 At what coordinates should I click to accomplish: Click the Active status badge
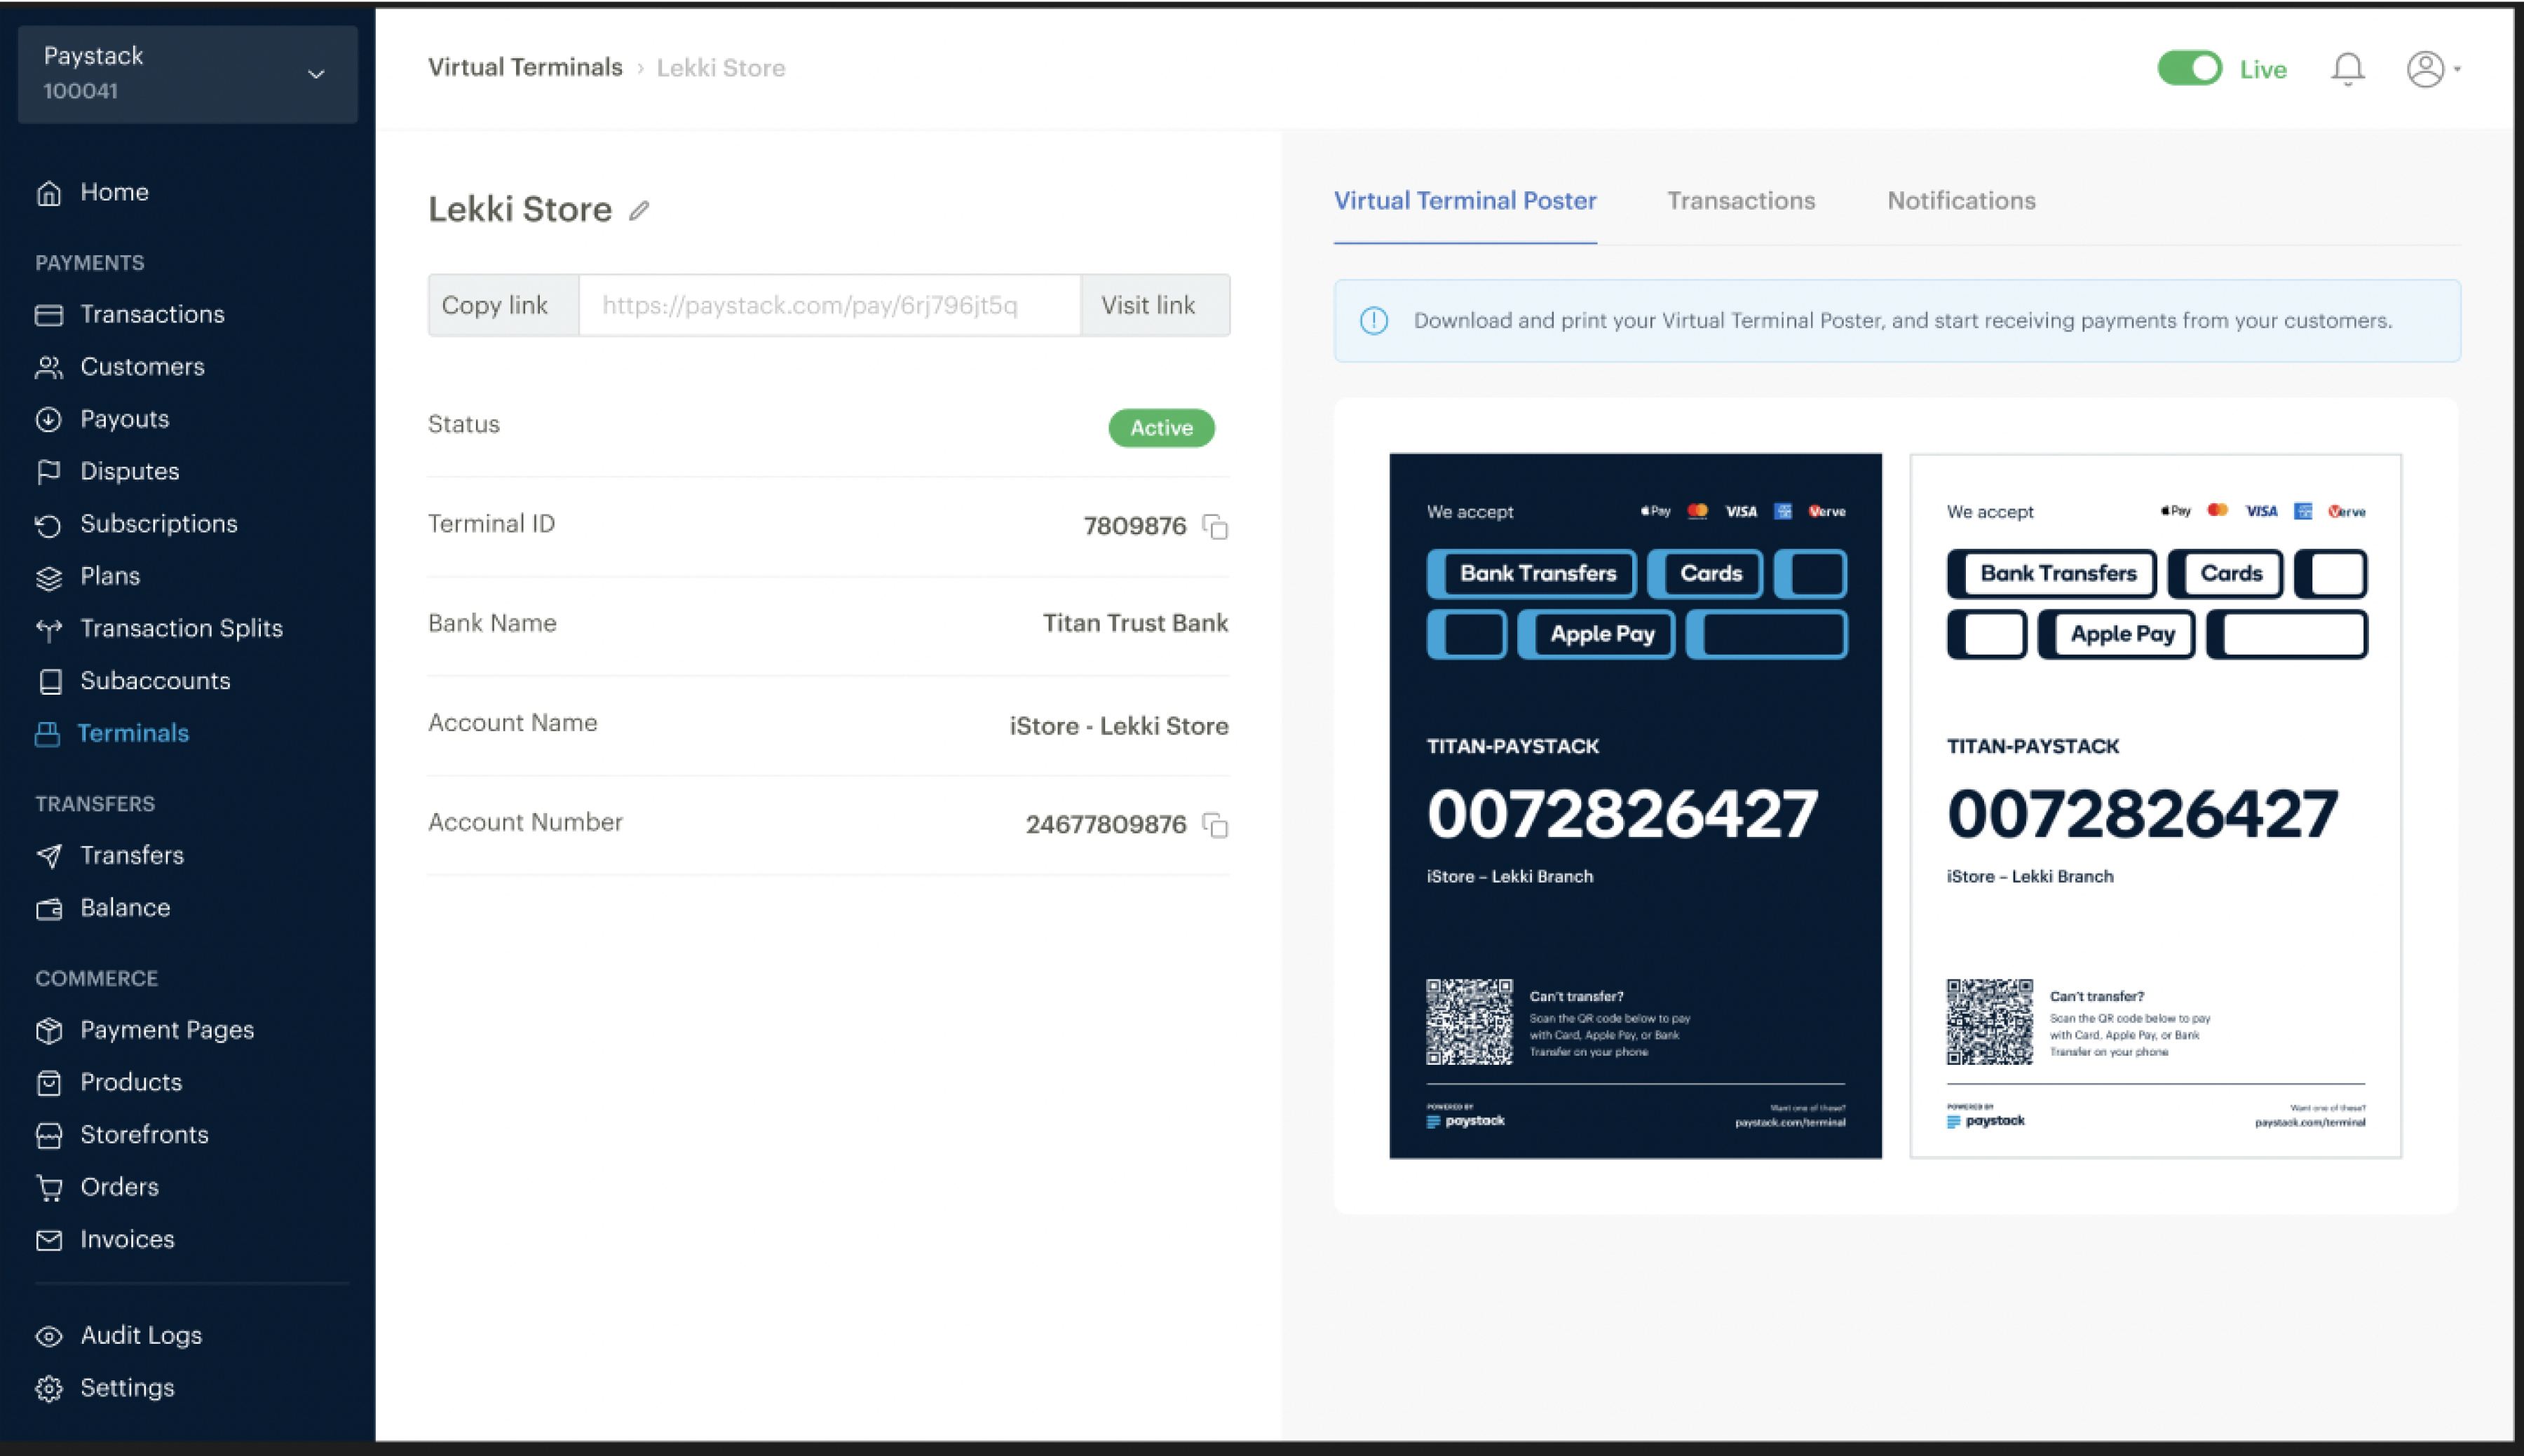[1161, 428]
